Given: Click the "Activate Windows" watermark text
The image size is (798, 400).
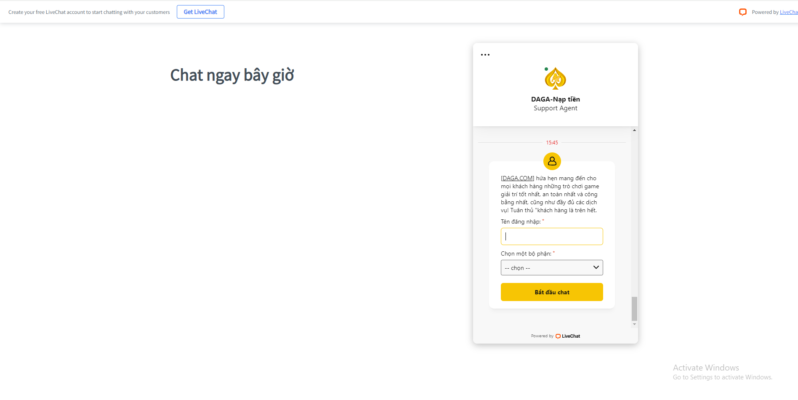Looking at the screenshot, I should tap(706, 367).
